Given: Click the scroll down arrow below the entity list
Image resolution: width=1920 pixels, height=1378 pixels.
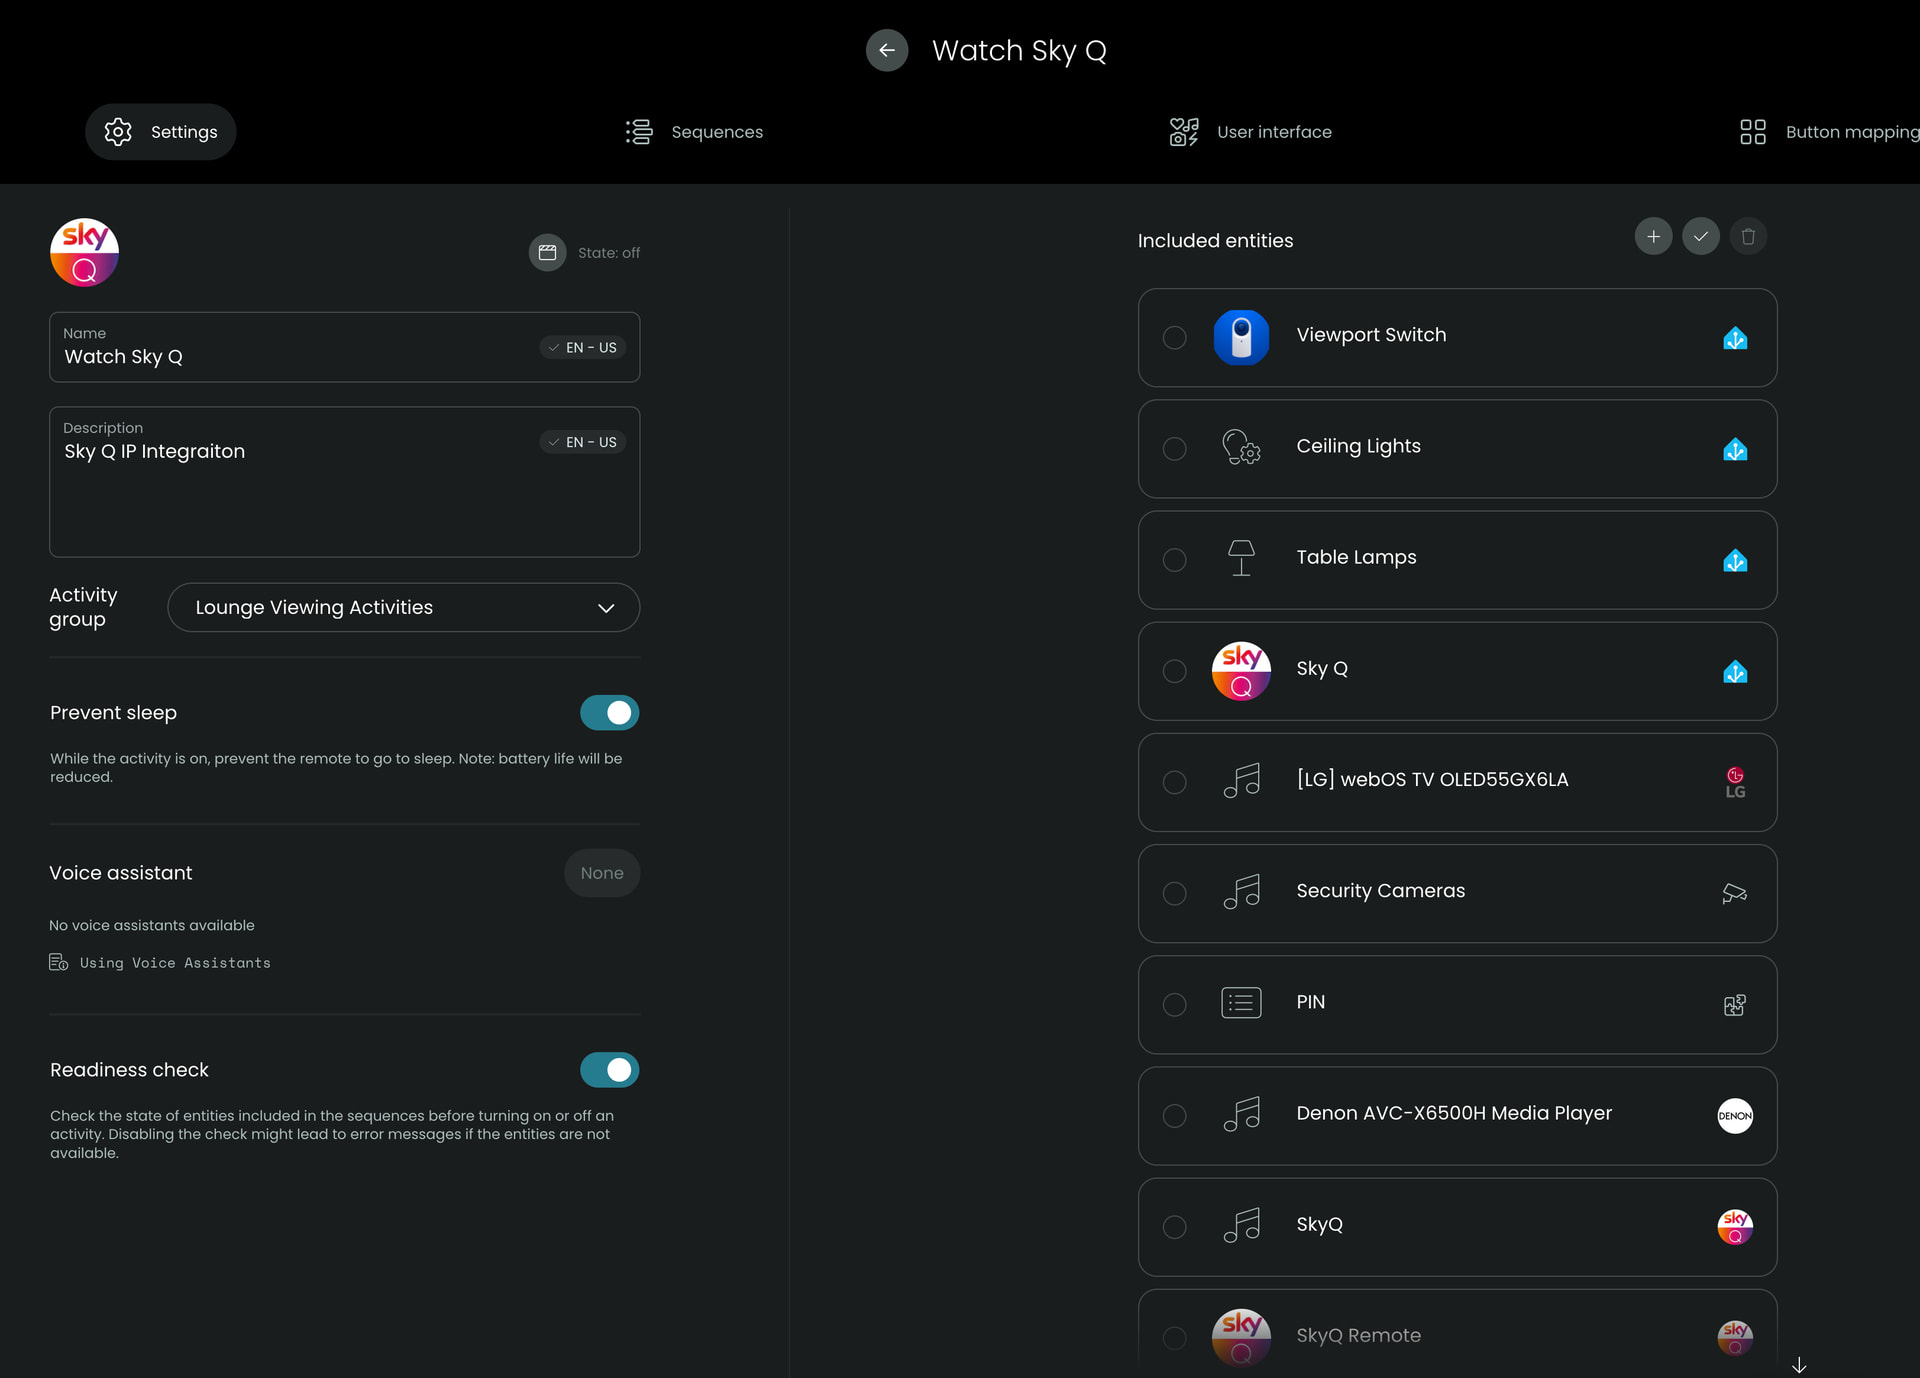Looking at the screenshot, I should point(1798,1365).
